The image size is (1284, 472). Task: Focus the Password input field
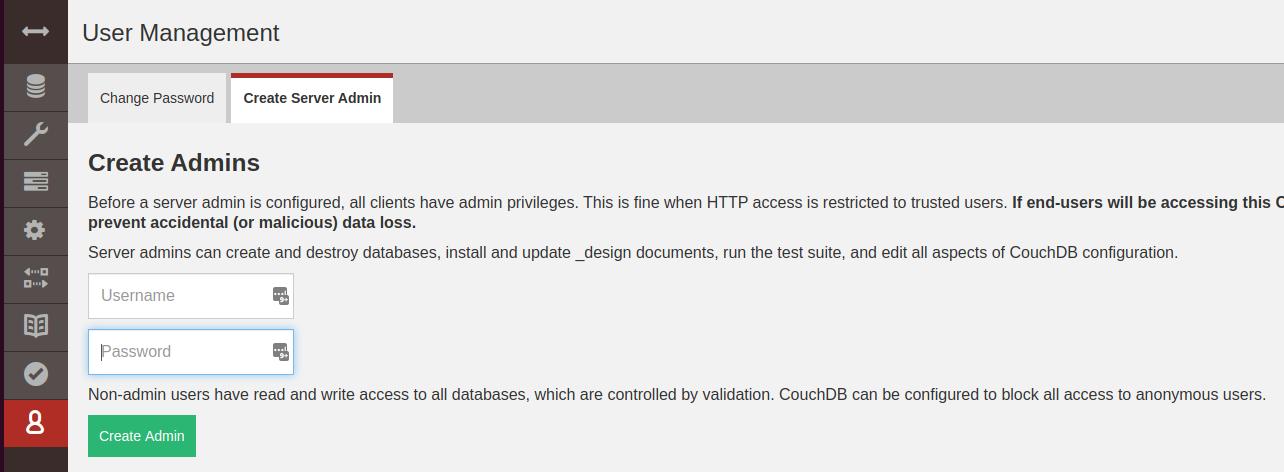pyautogui.click(x=191, y=352)
